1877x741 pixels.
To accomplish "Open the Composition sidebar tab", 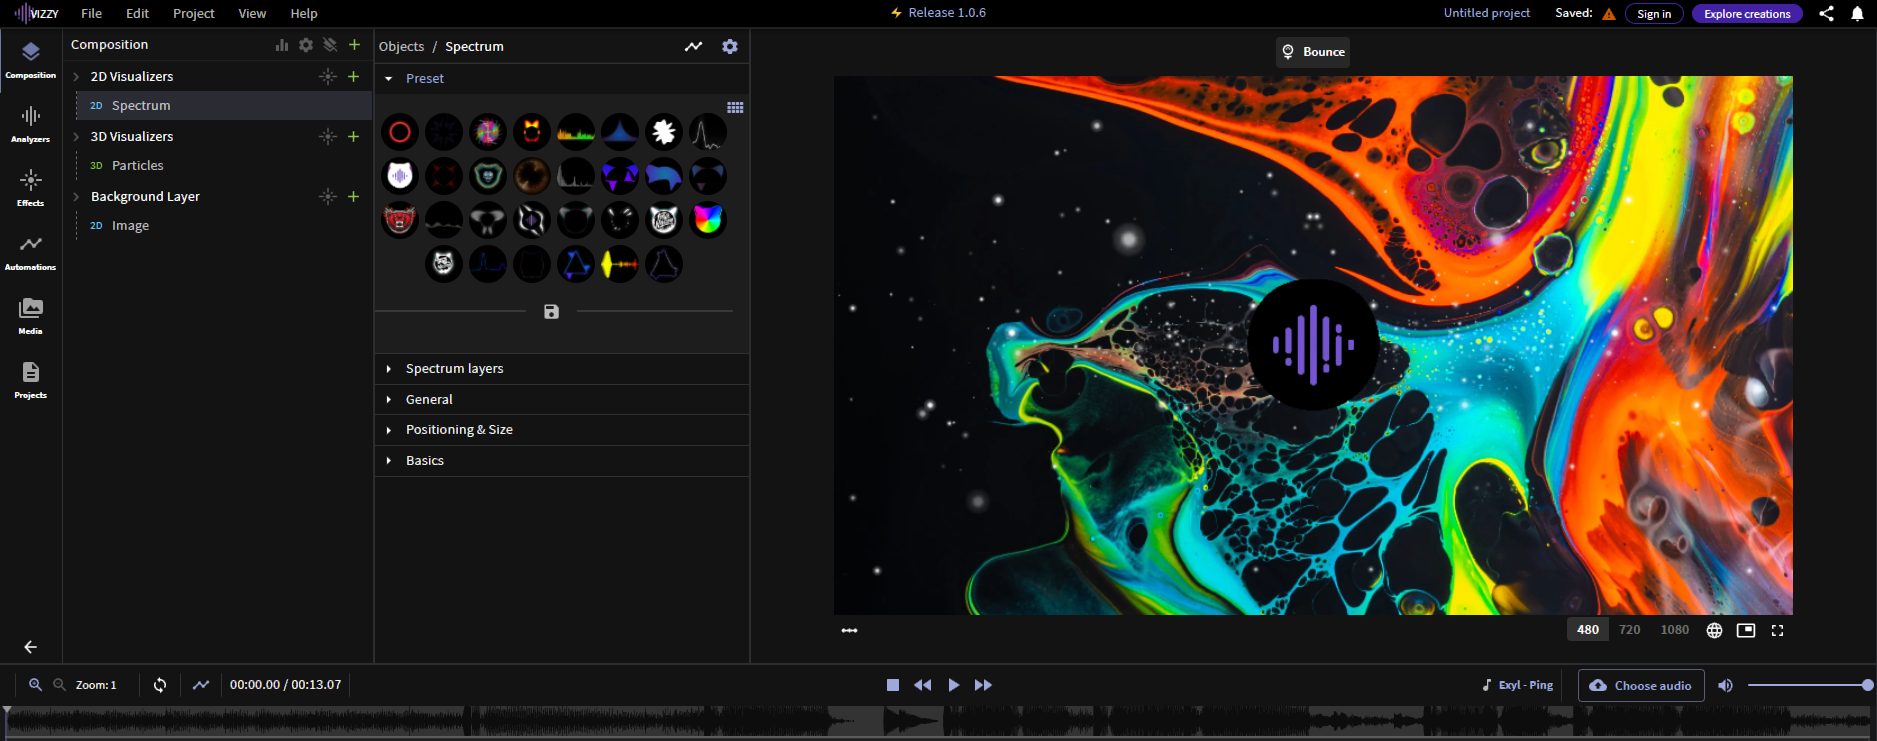I will click(x=31, y=60).
